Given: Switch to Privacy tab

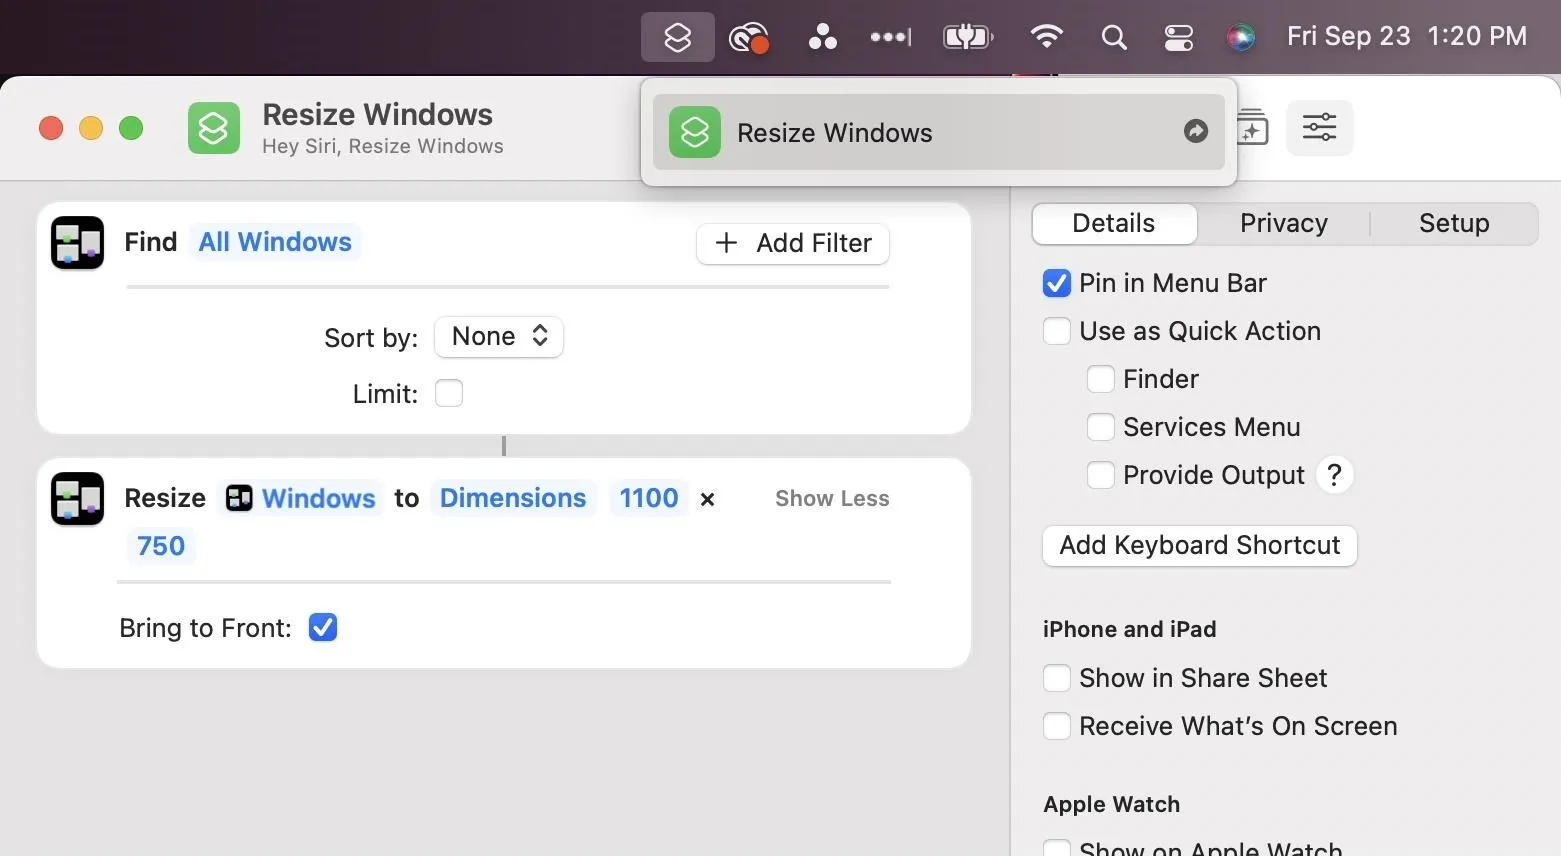Looking at the screenshot, I should coord(1284,223).
